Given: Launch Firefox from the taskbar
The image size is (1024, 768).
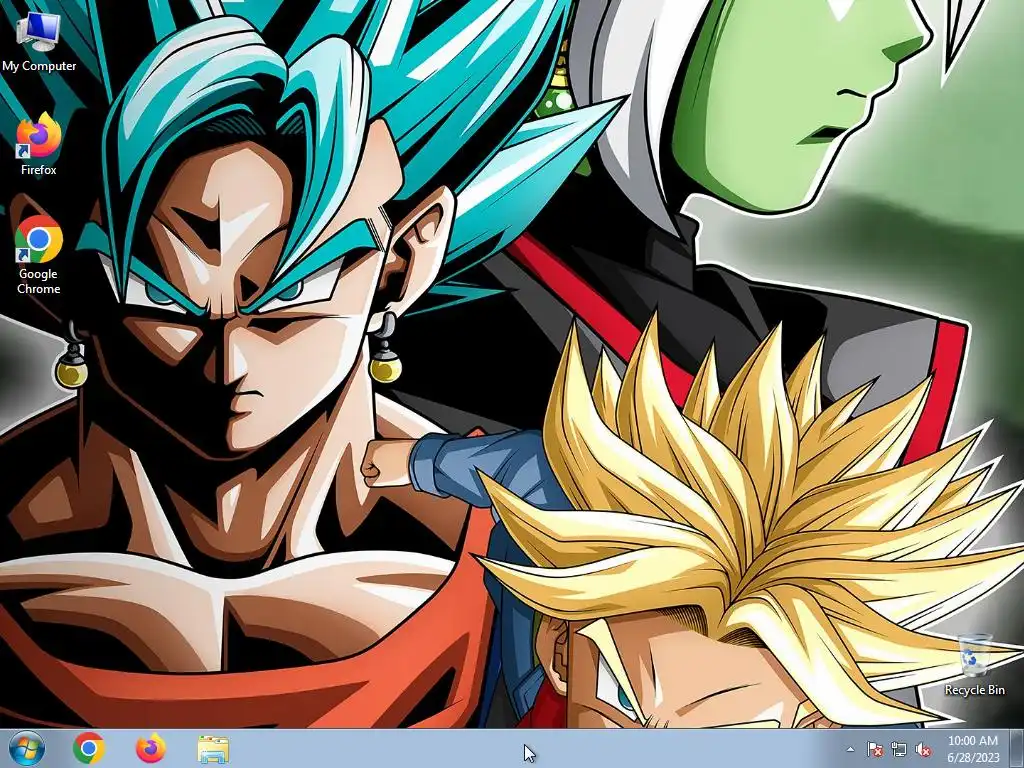Looking at the screenshot, I should (151, 748).
